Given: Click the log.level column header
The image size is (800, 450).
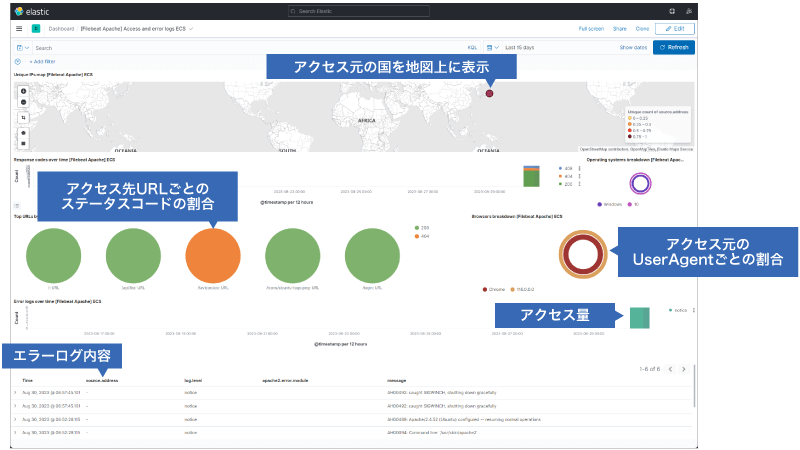Looking at the screenshot, I should (x=193, y=381).
